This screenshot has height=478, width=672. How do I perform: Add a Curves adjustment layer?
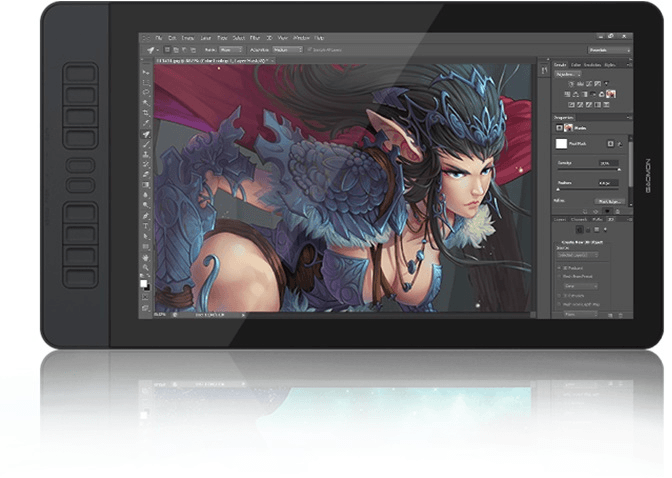[x=589, y=84]
